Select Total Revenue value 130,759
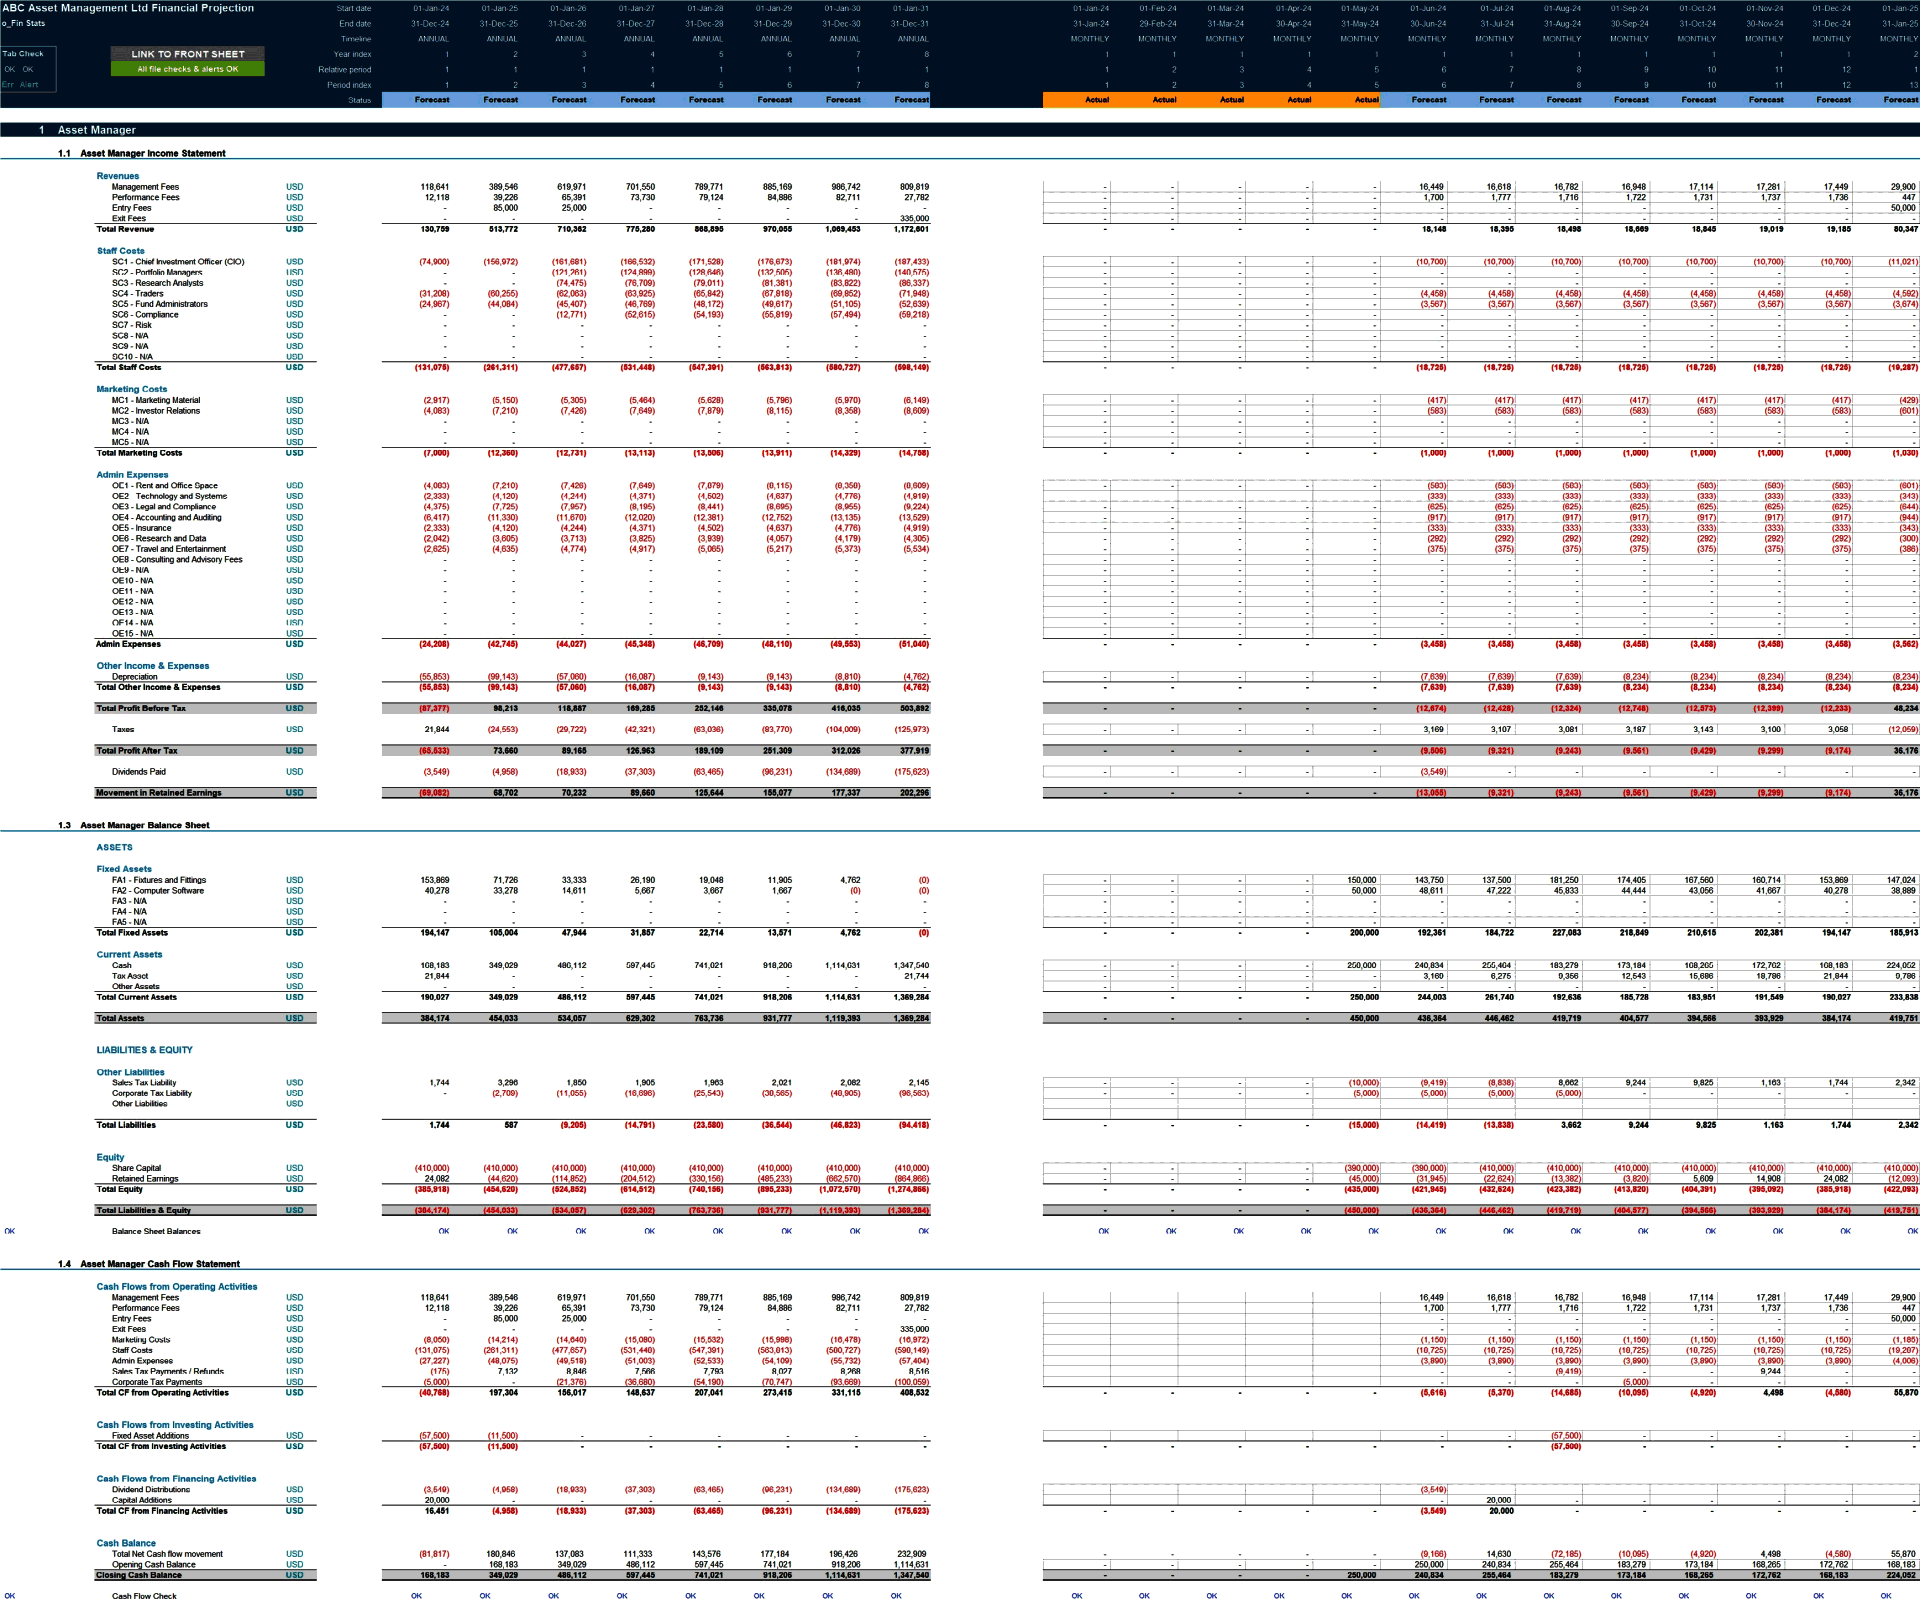This screenshot has height=1606, width=1920. pos(435,229)
